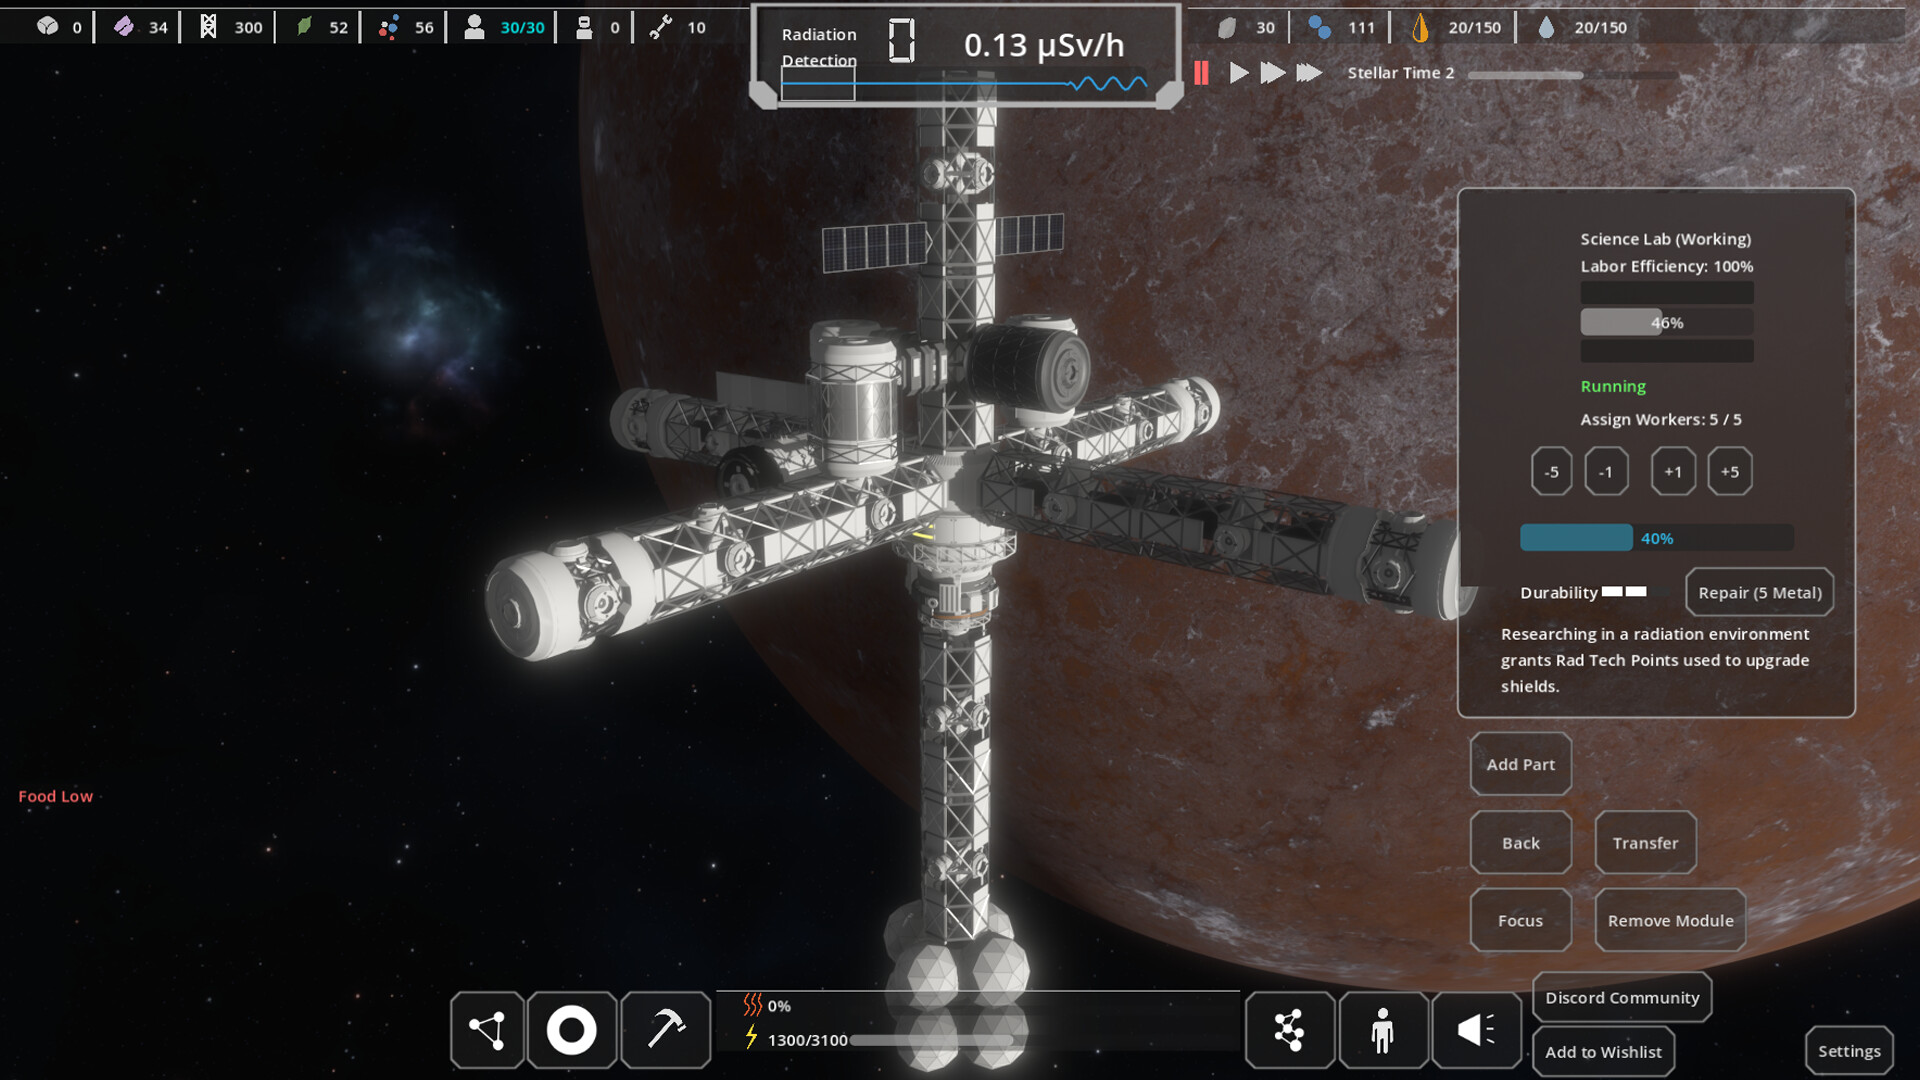The height and width of the screenshot is (1080, 1920).
Task: Click the blue 40% progress bar
Action: point(1656,538)
